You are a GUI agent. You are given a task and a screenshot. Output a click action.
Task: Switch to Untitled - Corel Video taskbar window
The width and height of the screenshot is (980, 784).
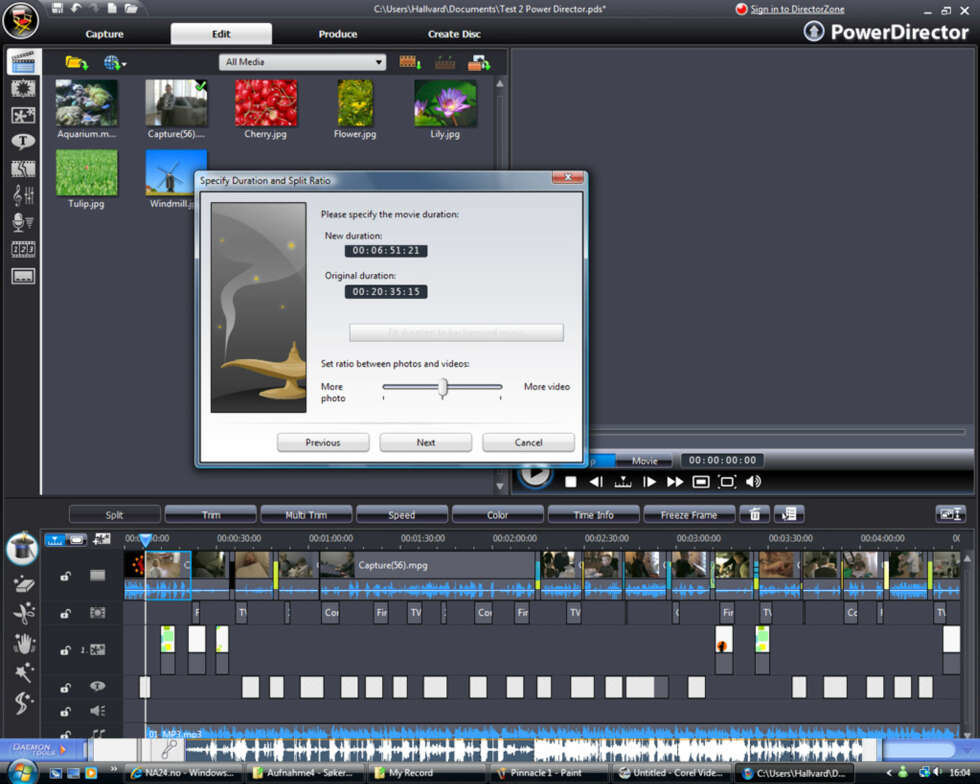670,773
